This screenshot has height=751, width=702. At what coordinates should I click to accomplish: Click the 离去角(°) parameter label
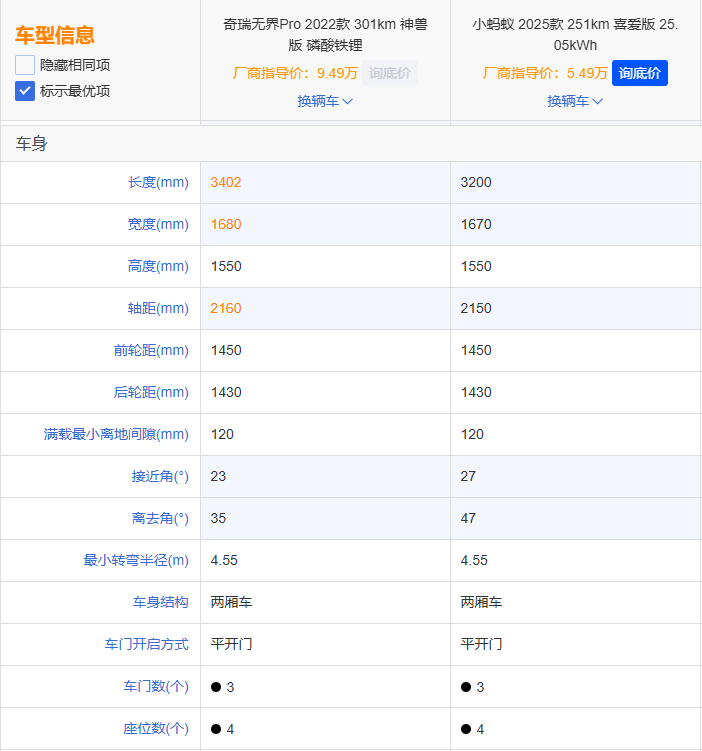point(160,518)
